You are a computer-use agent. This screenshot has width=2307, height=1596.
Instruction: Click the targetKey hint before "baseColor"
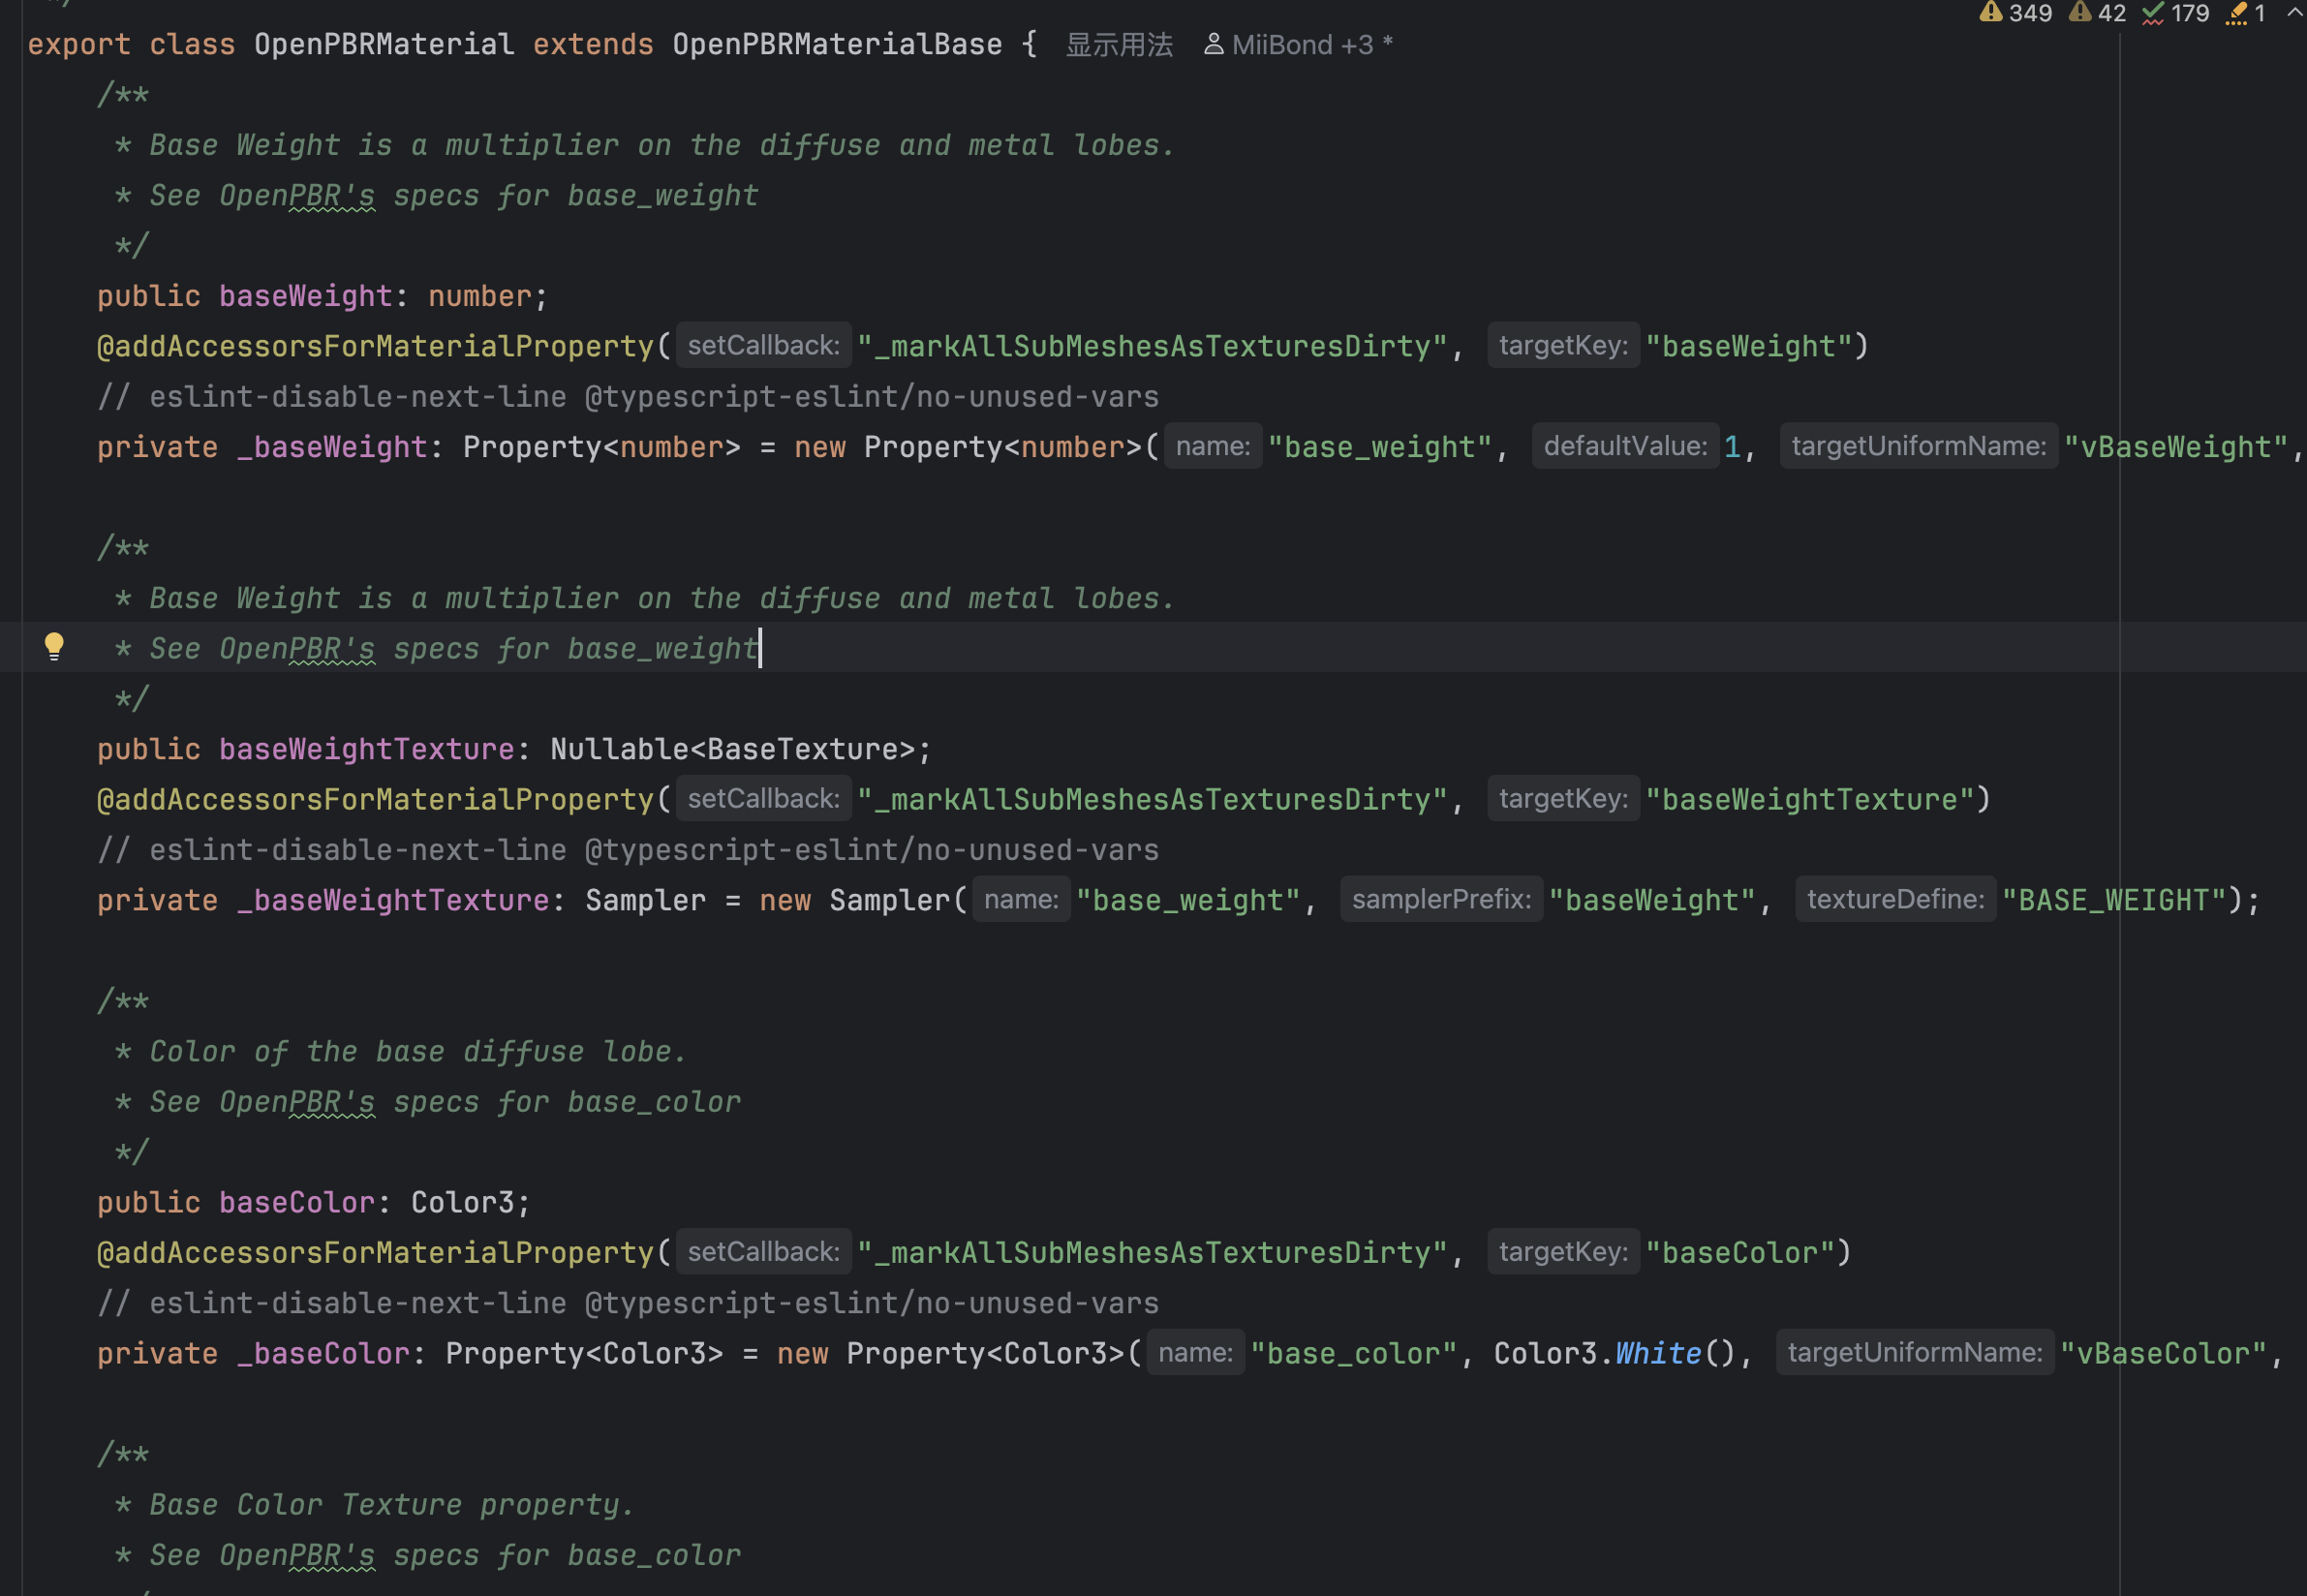pos(1562,1252)
